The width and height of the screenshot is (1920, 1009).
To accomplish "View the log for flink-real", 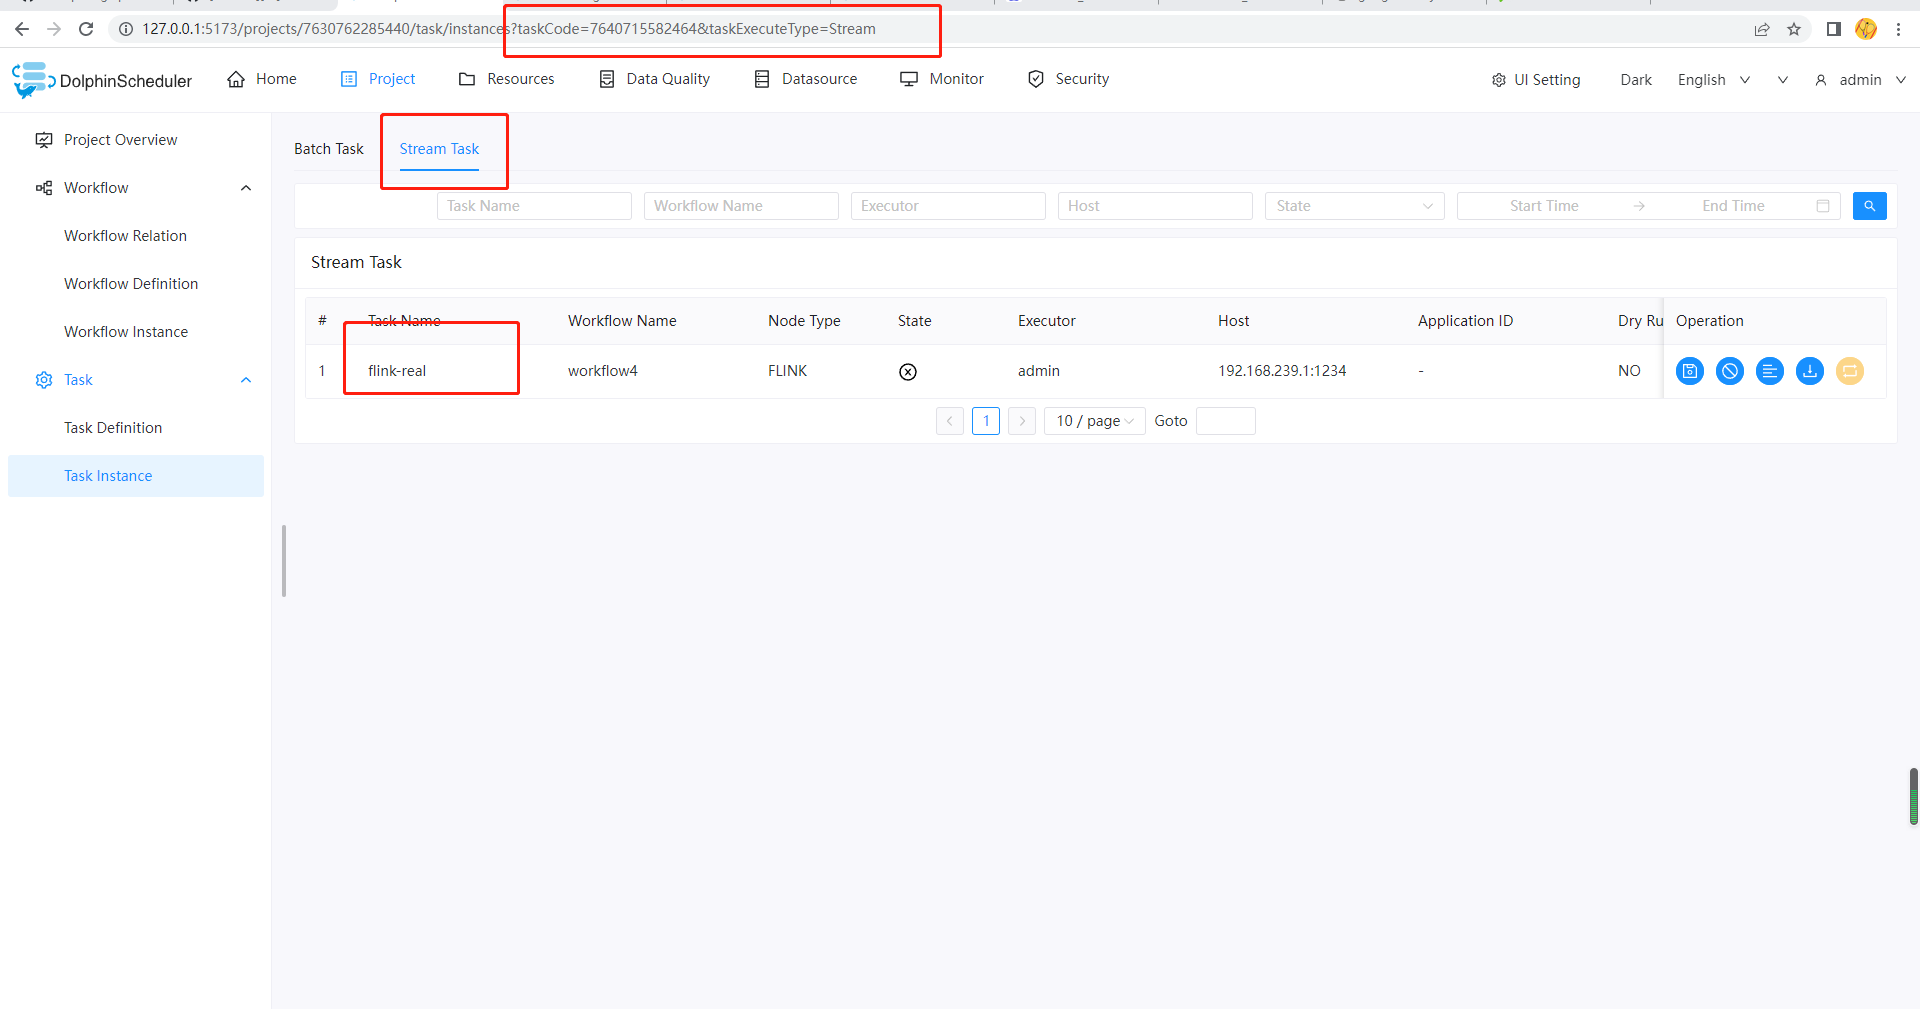I will pos(1770,371).
